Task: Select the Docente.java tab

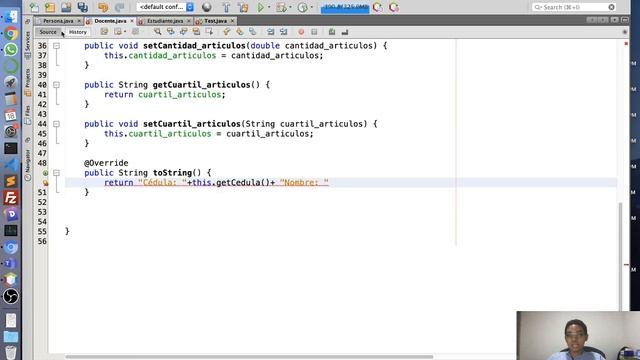Action: click(x=110, y=21)
